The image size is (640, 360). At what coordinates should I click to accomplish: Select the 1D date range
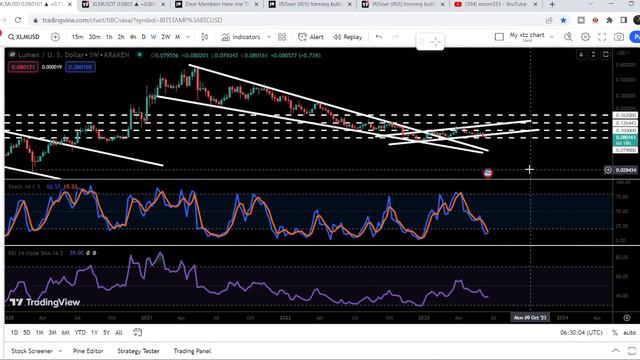(x=14, y=333)
